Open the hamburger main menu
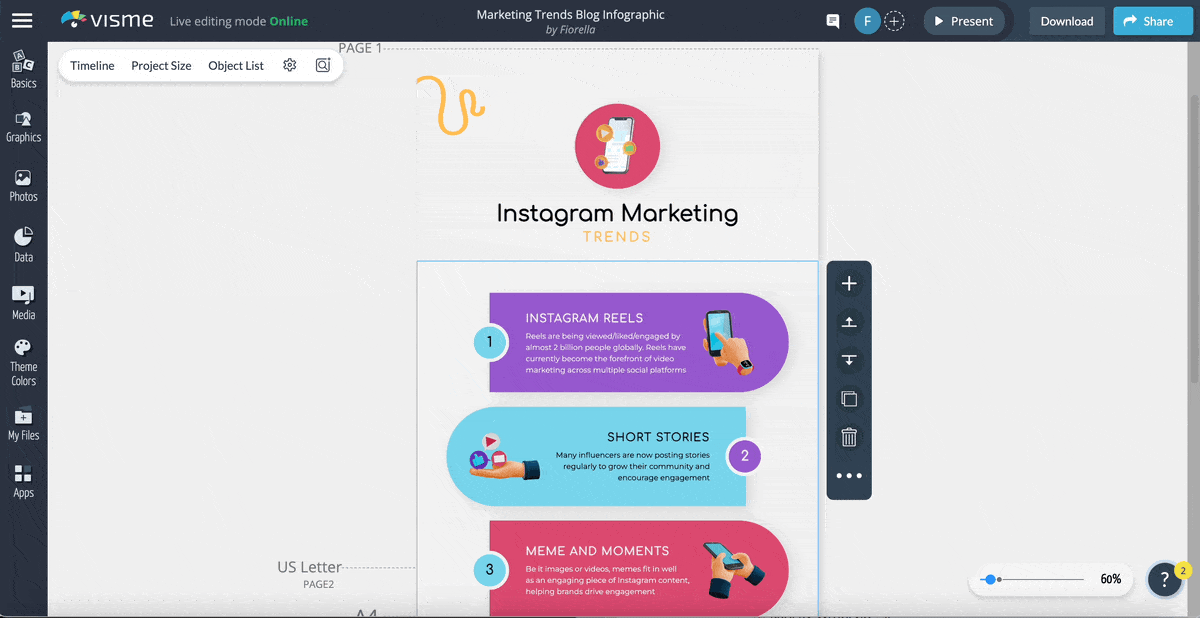 22,20
